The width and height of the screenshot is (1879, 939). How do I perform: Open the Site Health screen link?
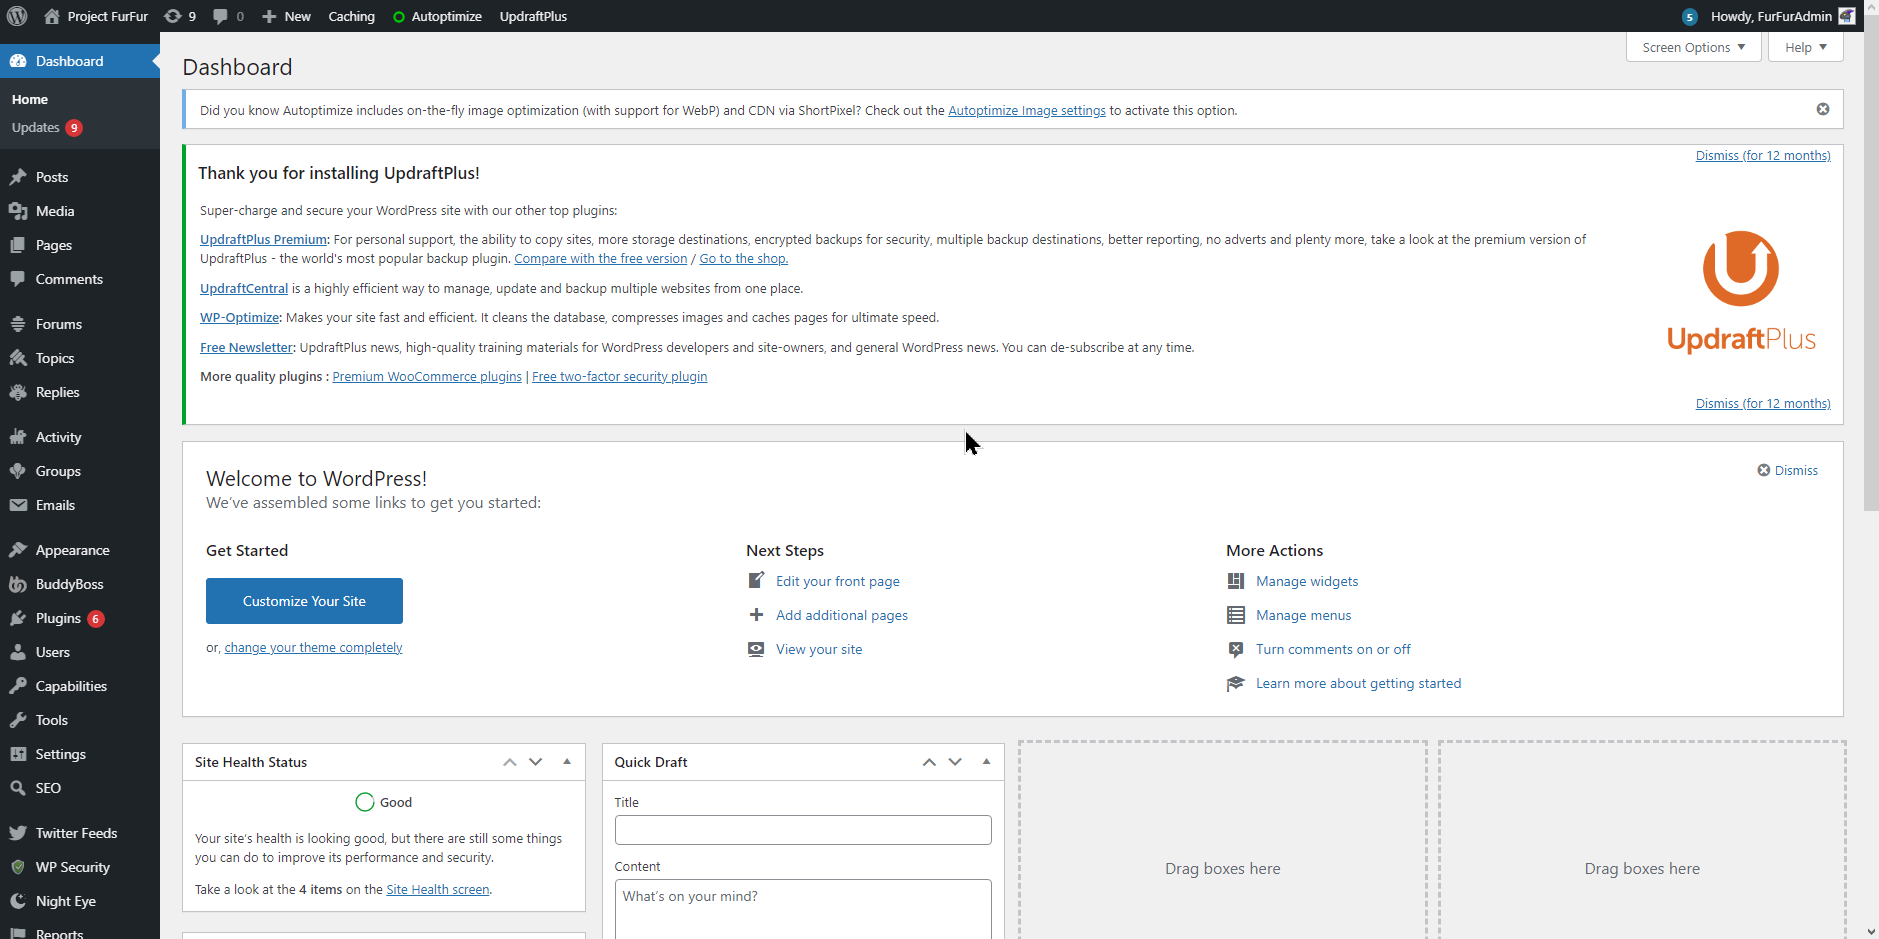(x=438, y=889)
